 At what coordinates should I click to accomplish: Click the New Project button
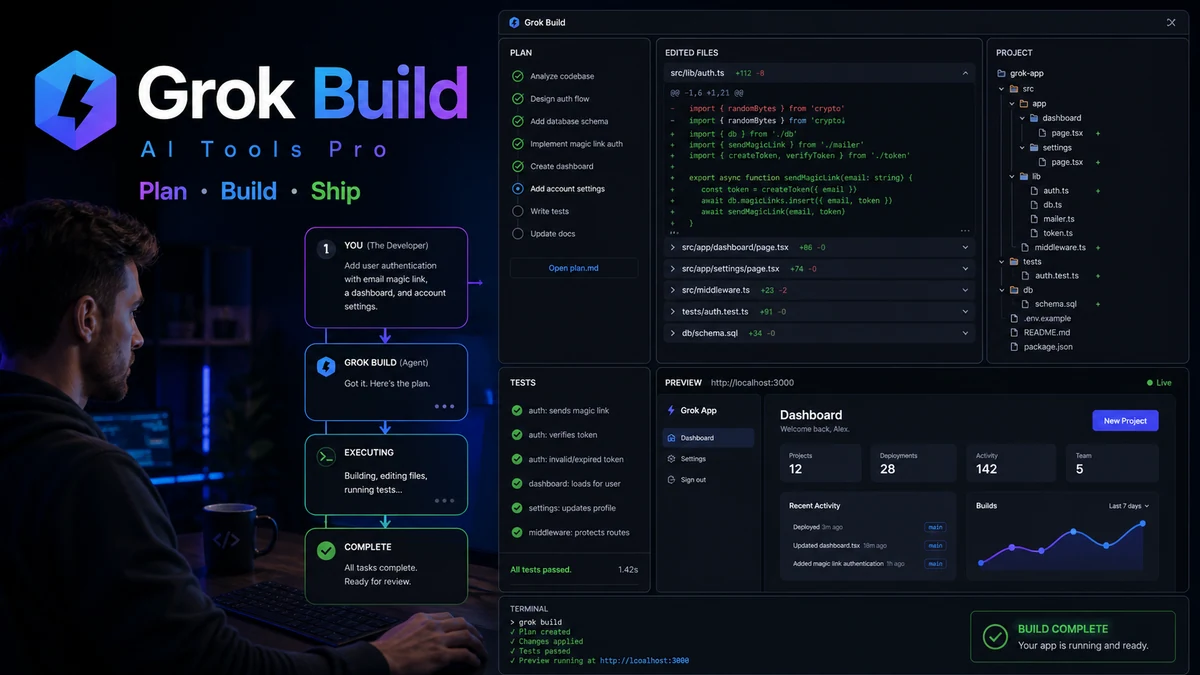(1125, 421)
